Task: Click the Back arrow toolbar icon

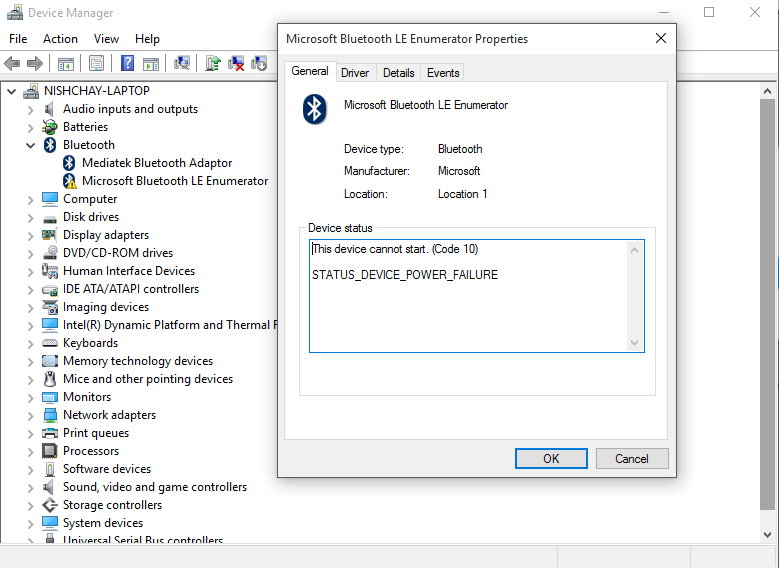Action: click(12, 64)
